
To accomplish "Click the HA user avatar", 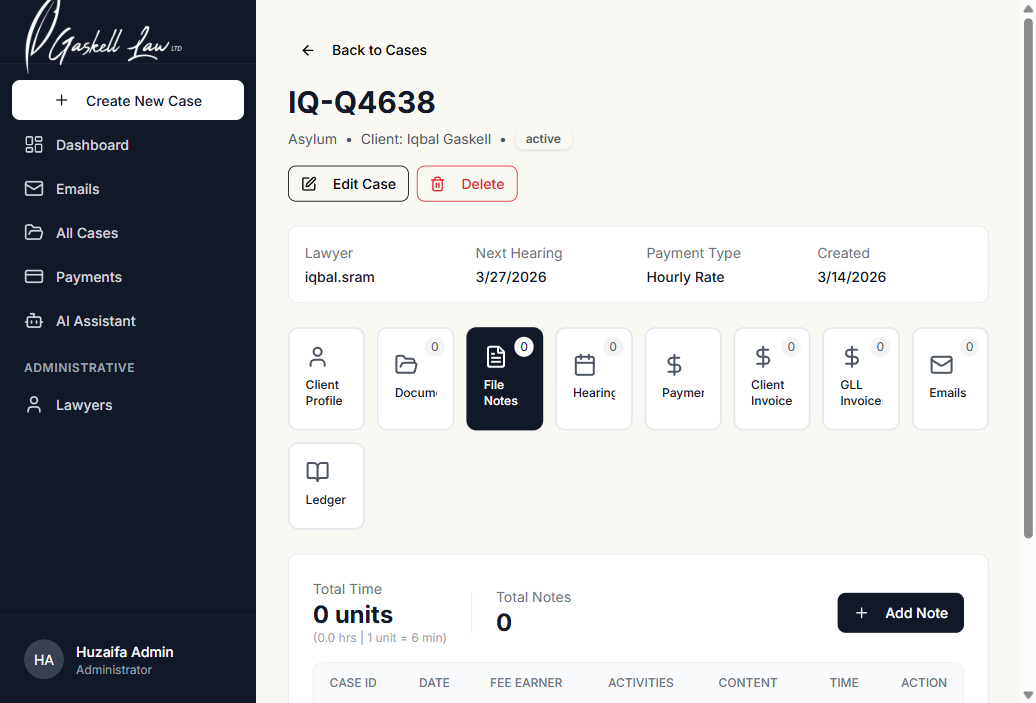I will tap(44, 660).
